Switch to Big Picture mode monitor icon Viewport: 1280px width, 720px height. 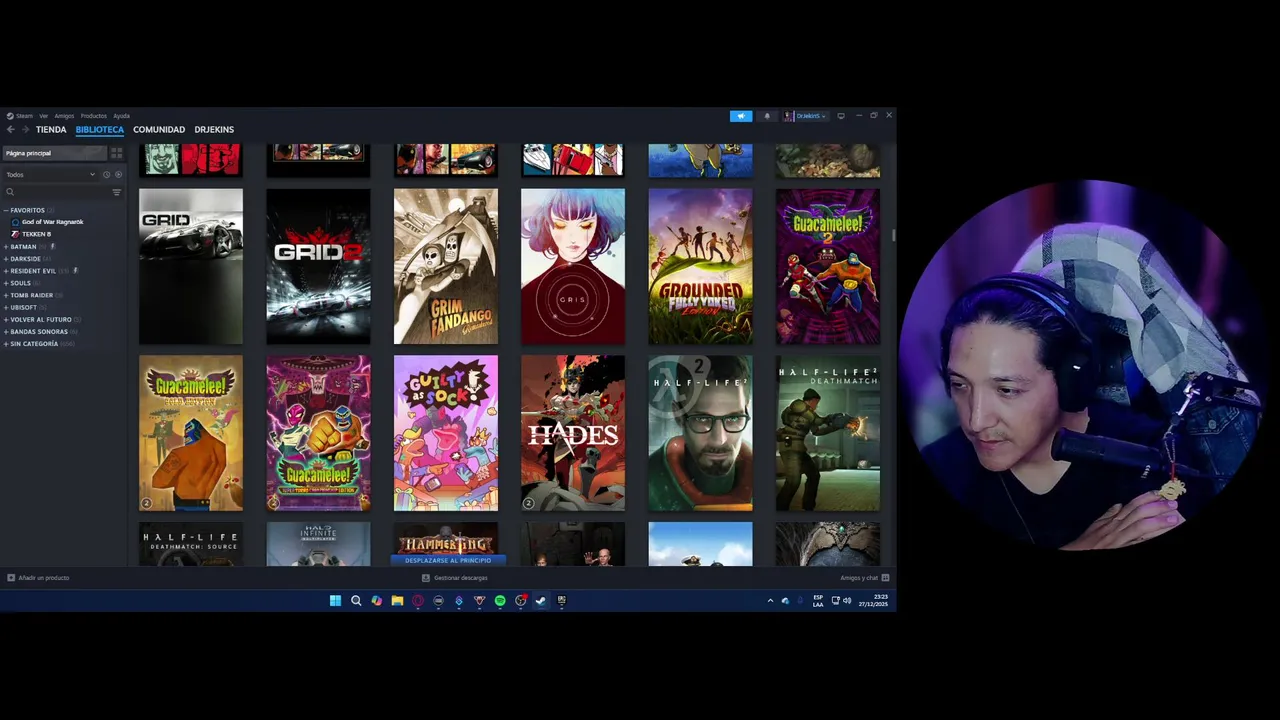tap(841, 116)
